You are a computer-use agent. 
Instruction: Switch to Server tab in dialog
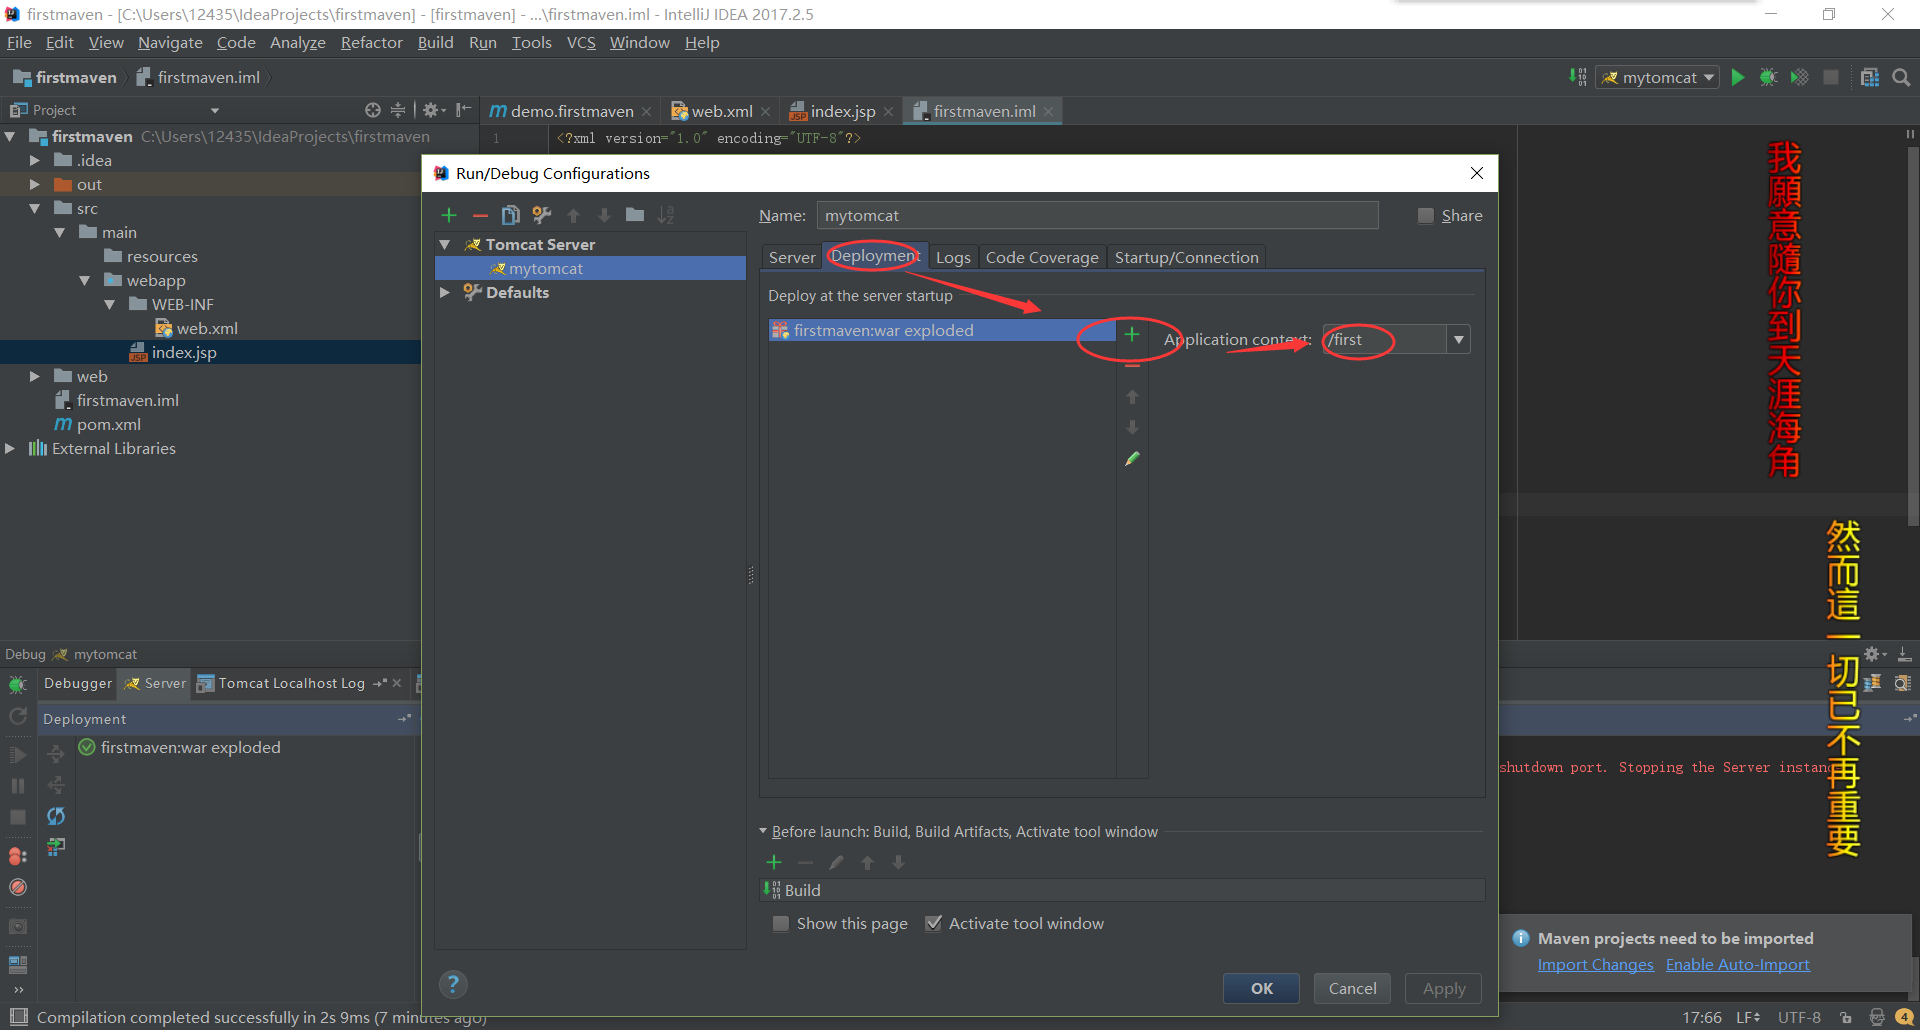pyautogui.click(x=792, y=257)
